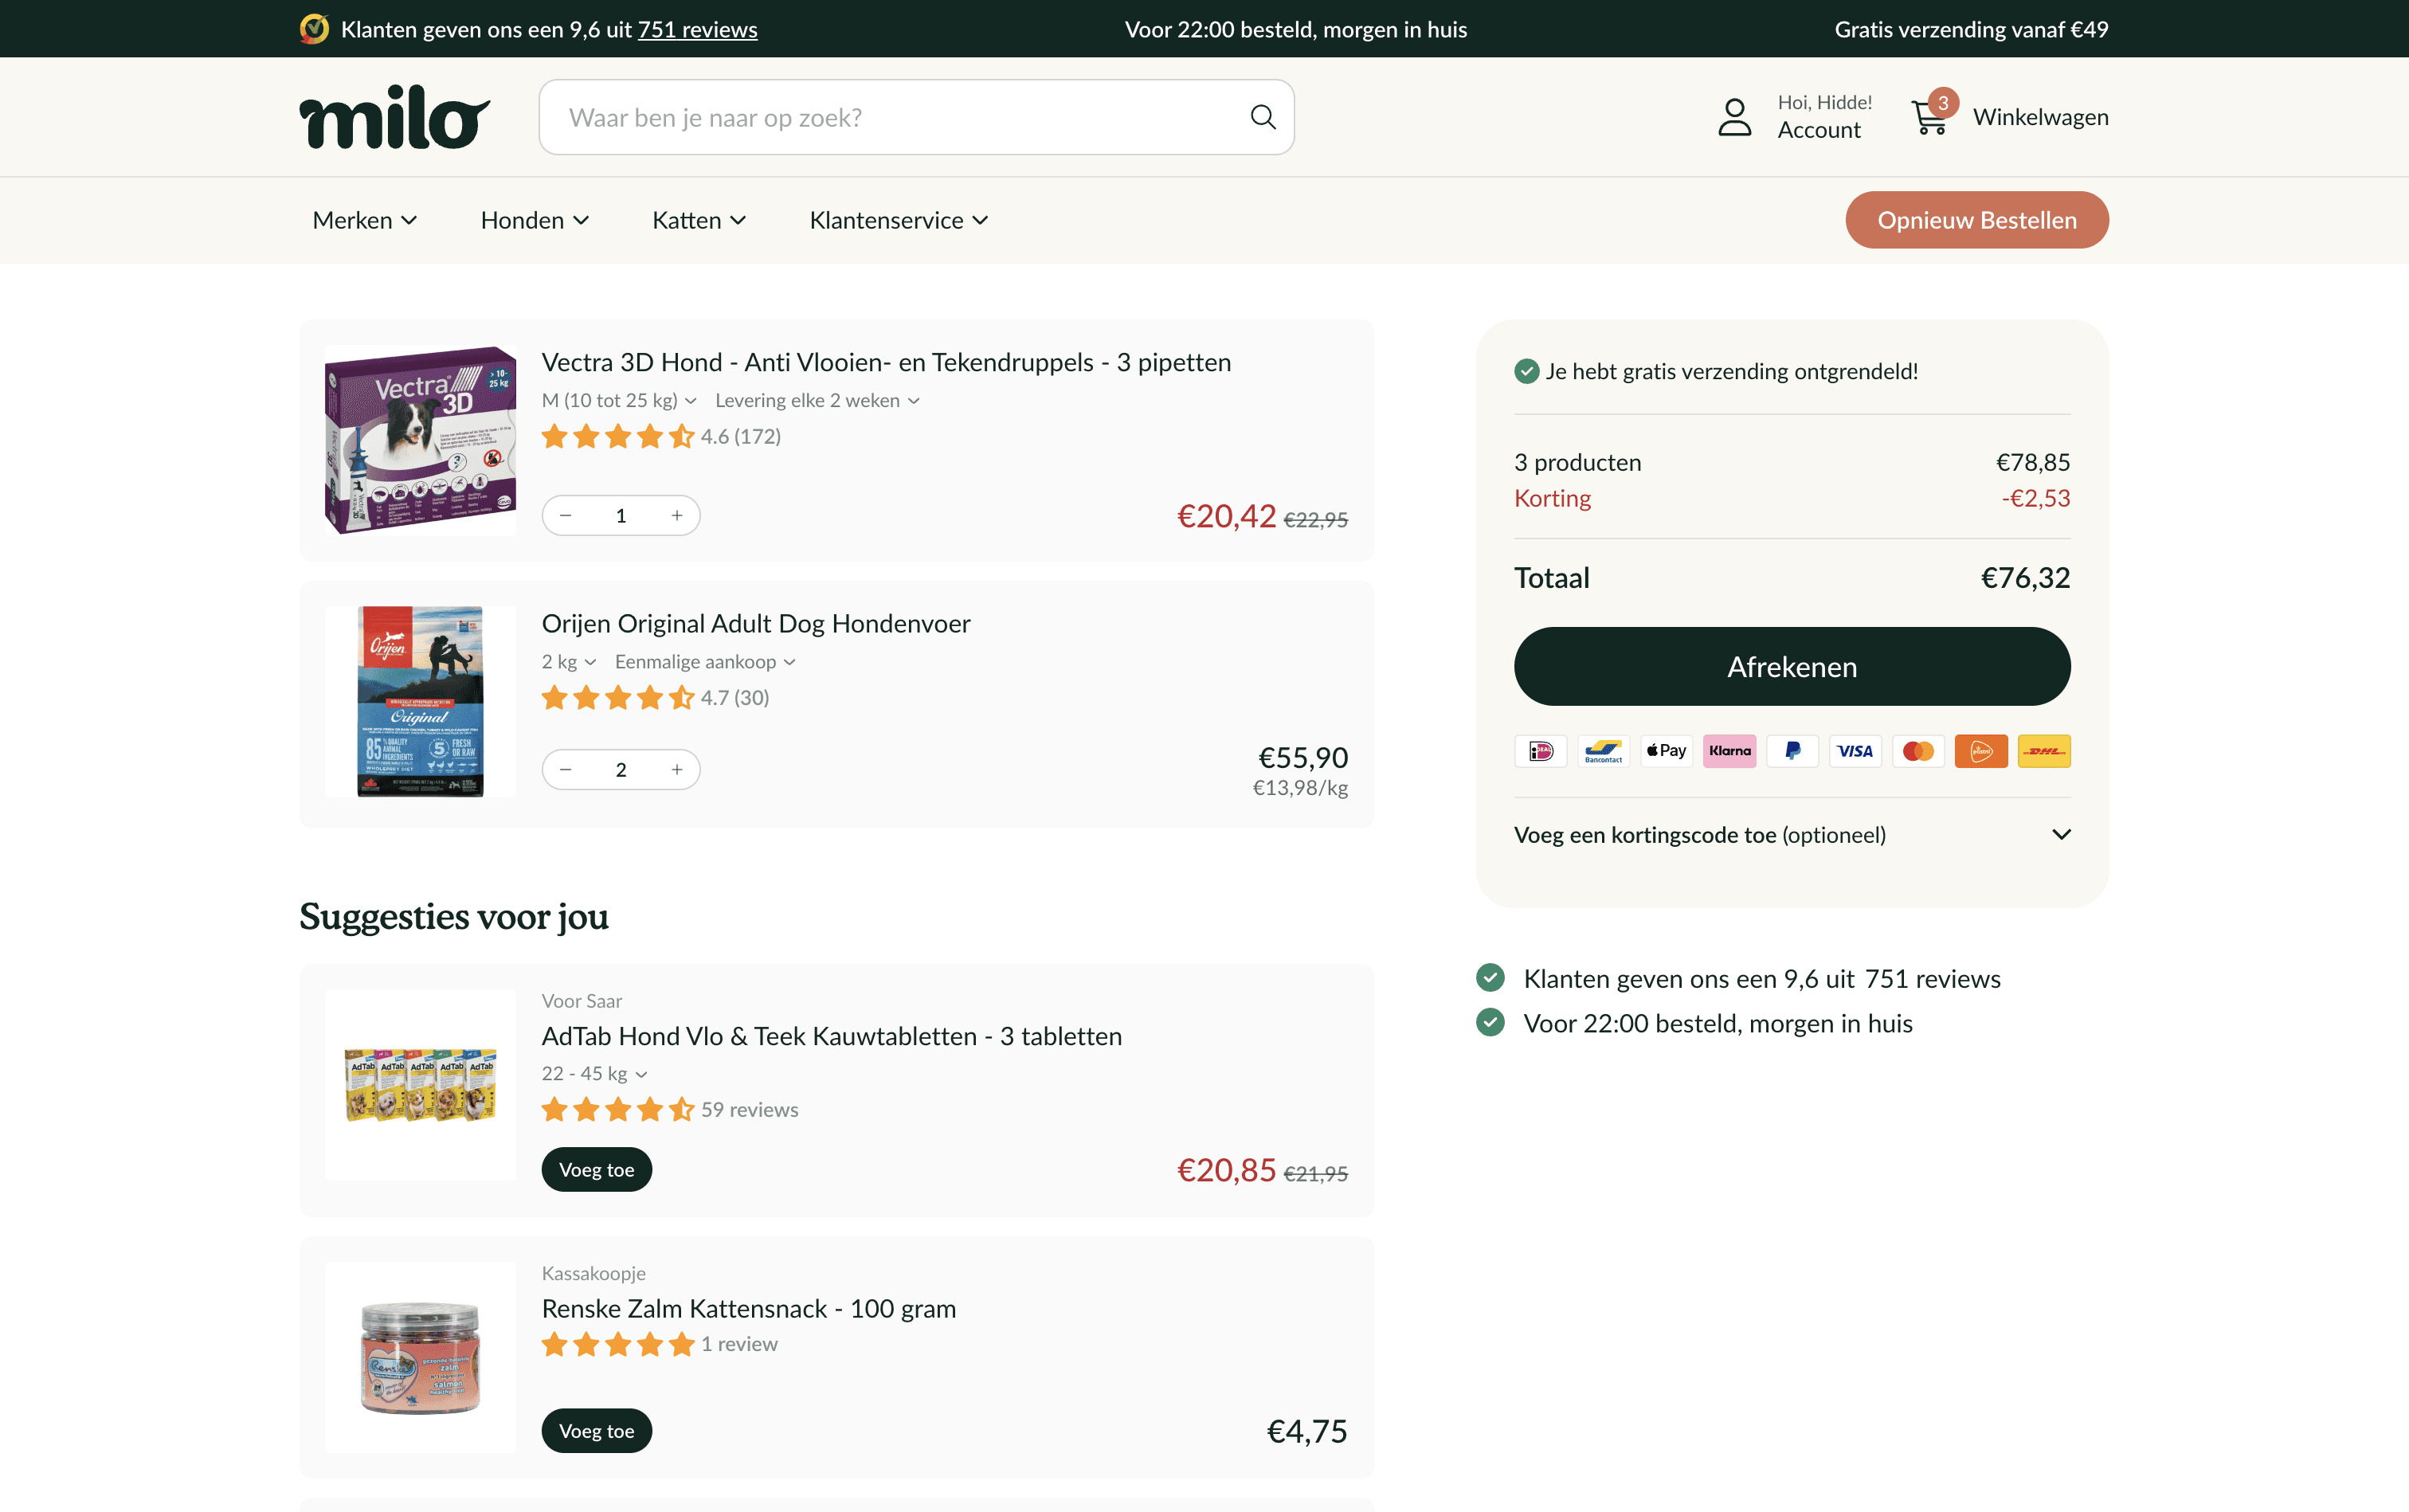Image resolution: width=2409 pixels, height=1512 pixels.
Task: Click the Klarna payment icon
Action: point(1729,751)
